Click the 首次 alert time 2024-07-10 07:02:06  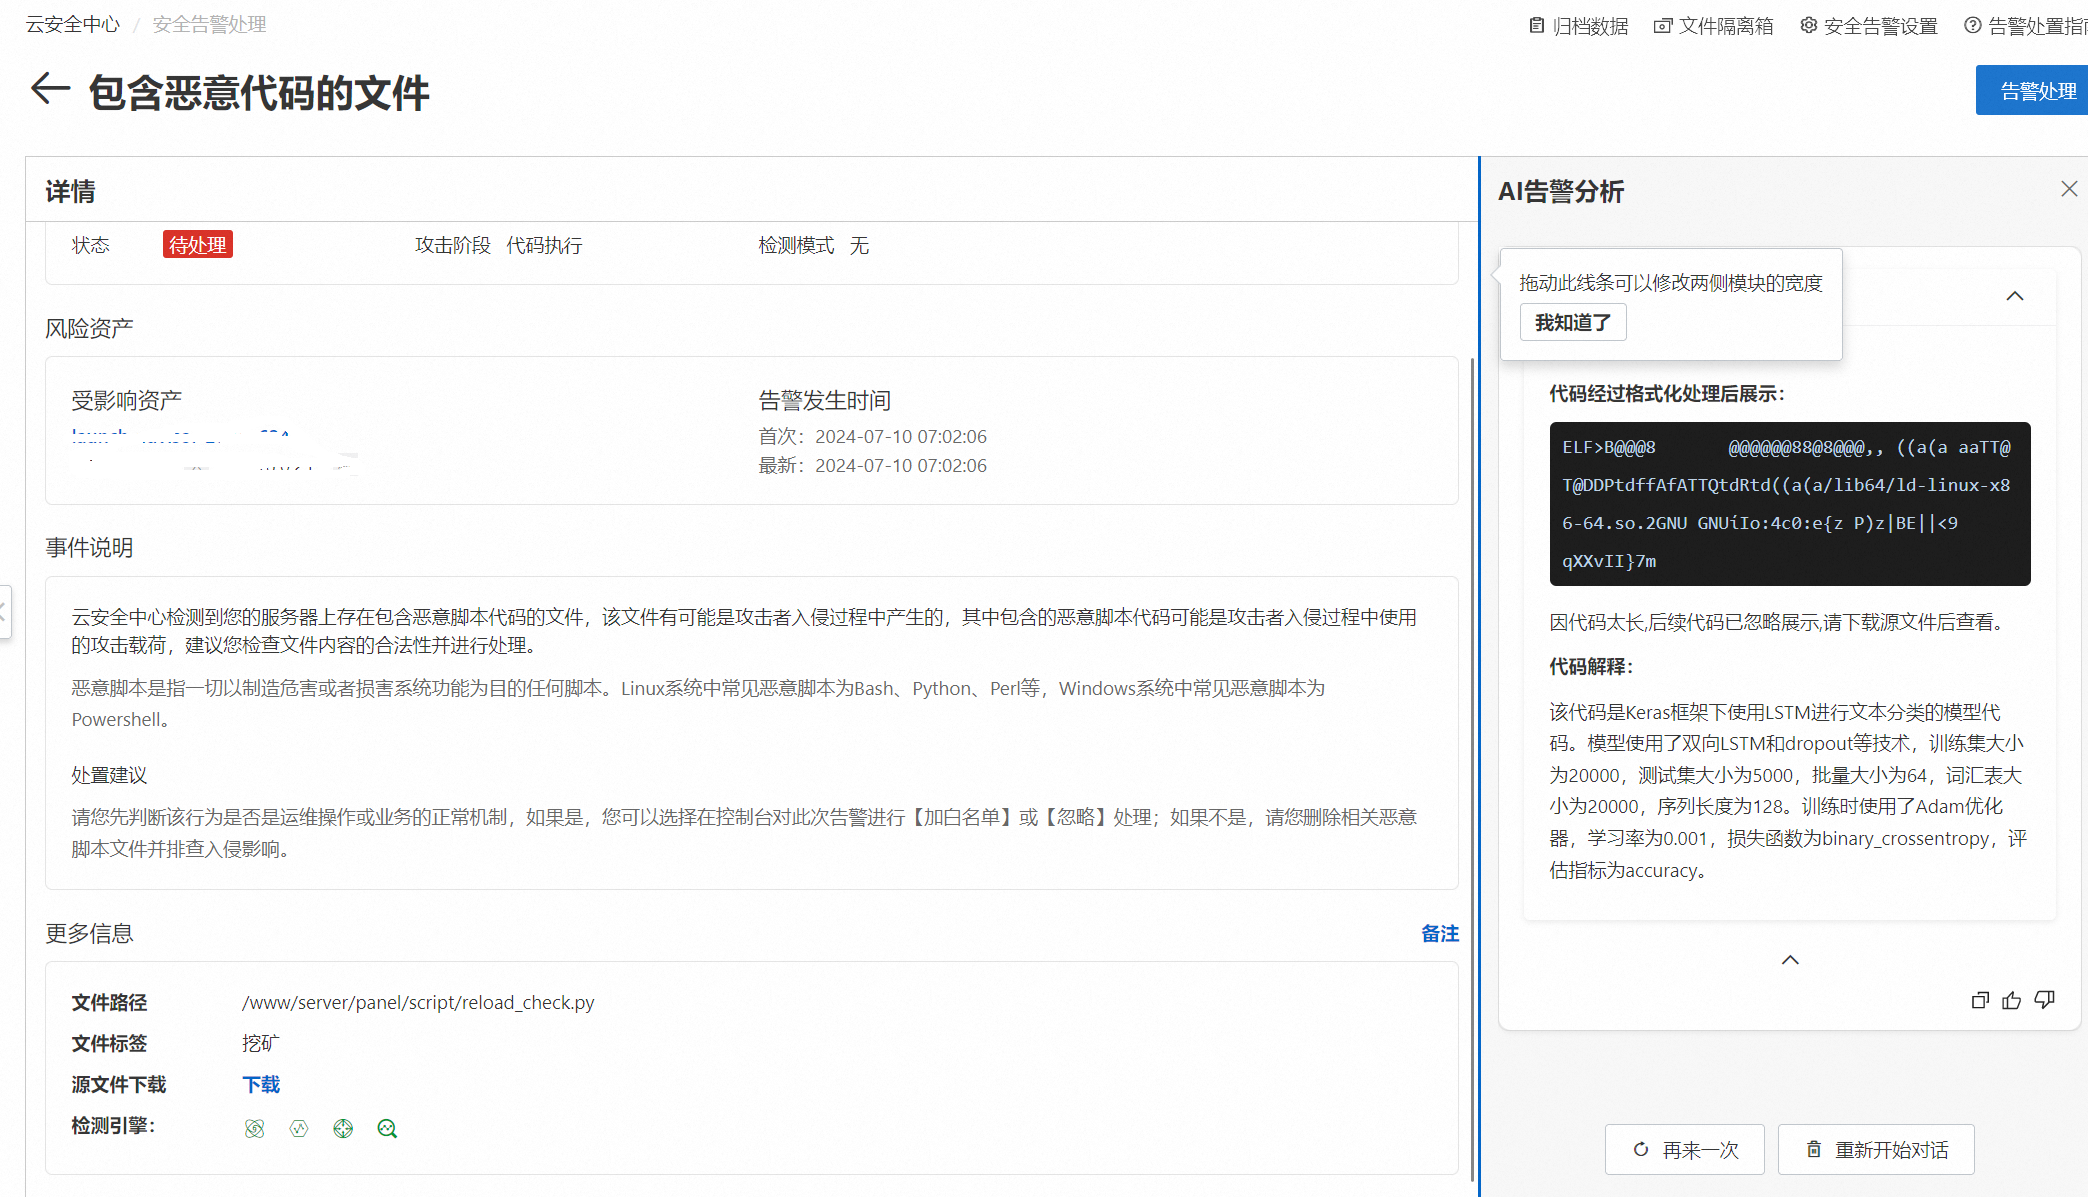901,437
